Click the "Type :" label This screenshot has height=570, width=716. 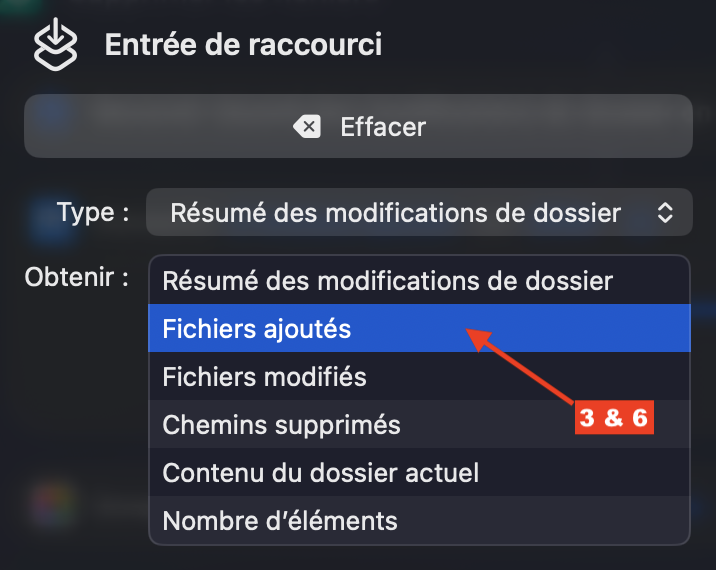pos(93,212)
